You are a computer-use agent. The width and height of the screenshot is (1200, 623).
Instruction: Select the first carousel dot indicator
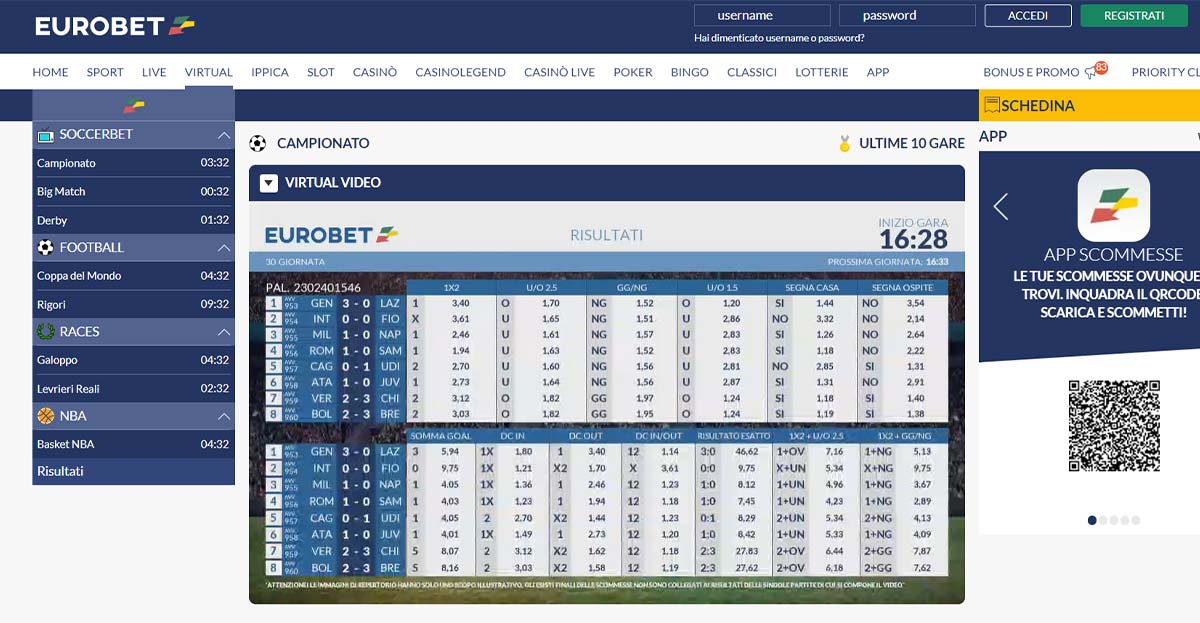[x=1091, y=520]
